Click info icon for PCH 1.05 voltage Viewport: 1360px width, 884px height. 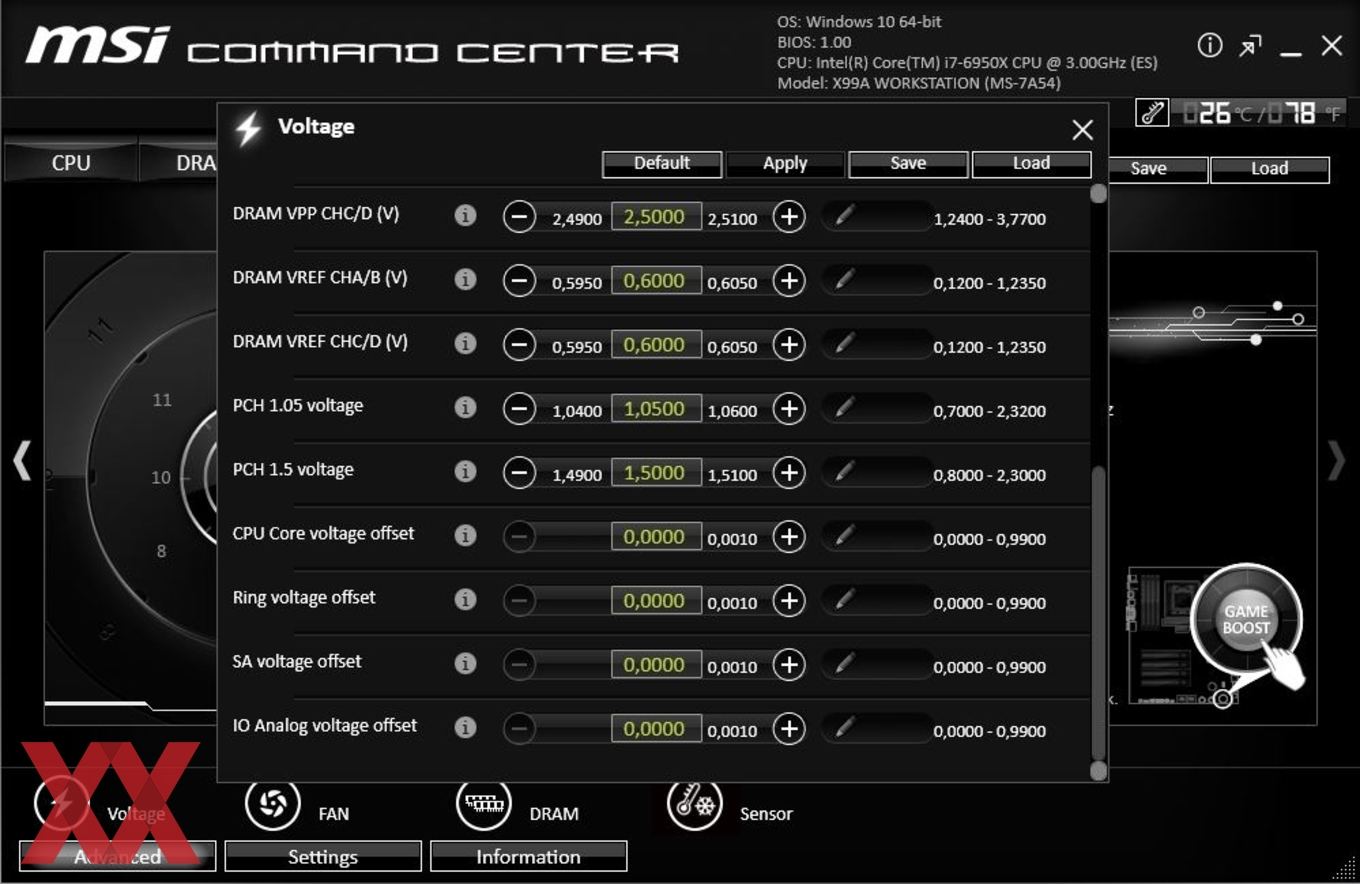(465, 407)
